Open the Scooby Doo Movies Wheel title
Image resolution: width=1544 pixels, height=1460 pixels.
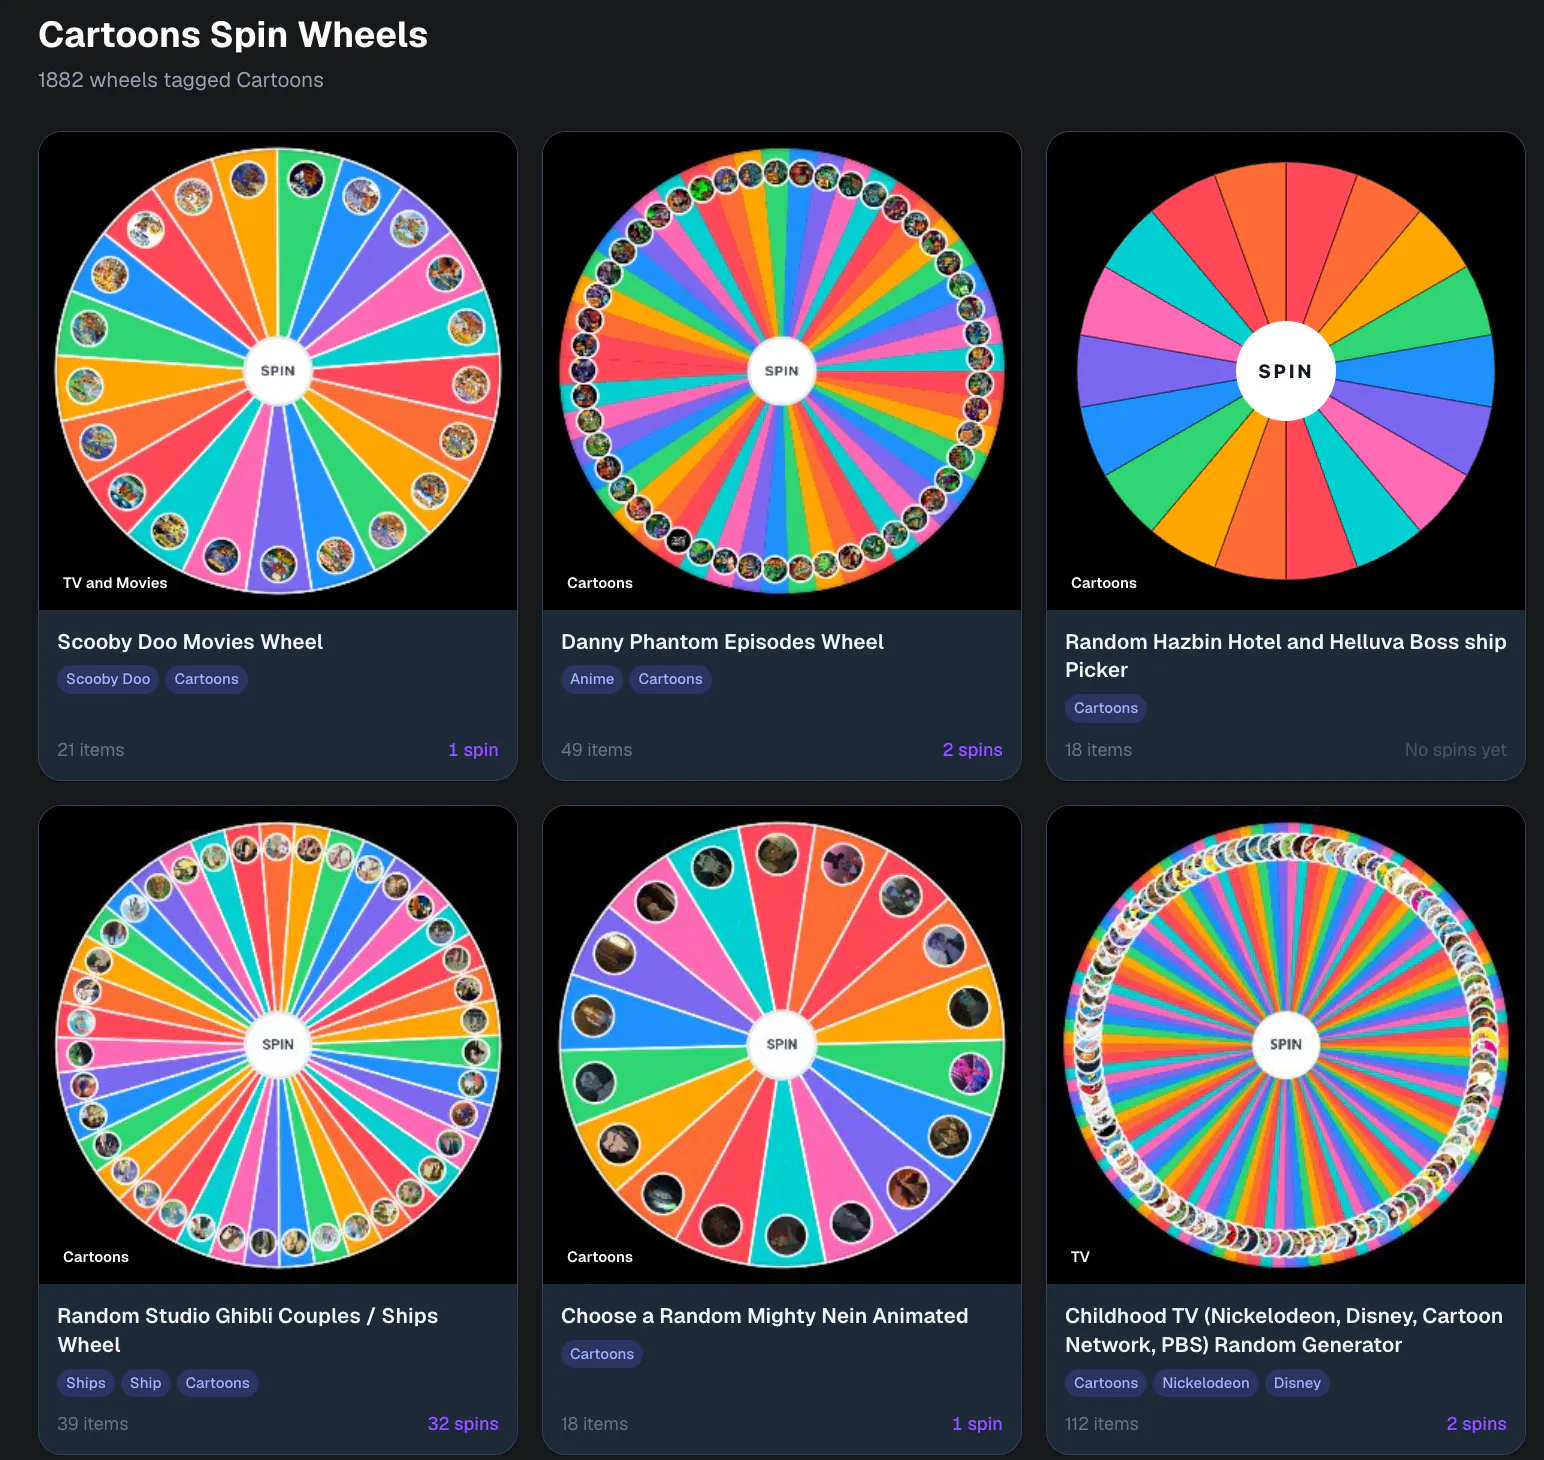coord(190,642)
